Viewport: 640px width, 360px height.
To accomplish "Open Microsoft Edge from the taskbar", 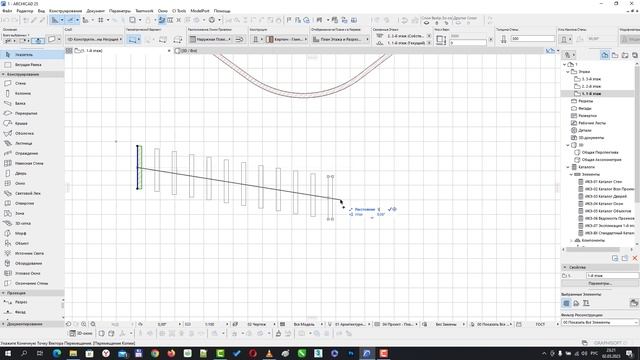I will point(57,353).
